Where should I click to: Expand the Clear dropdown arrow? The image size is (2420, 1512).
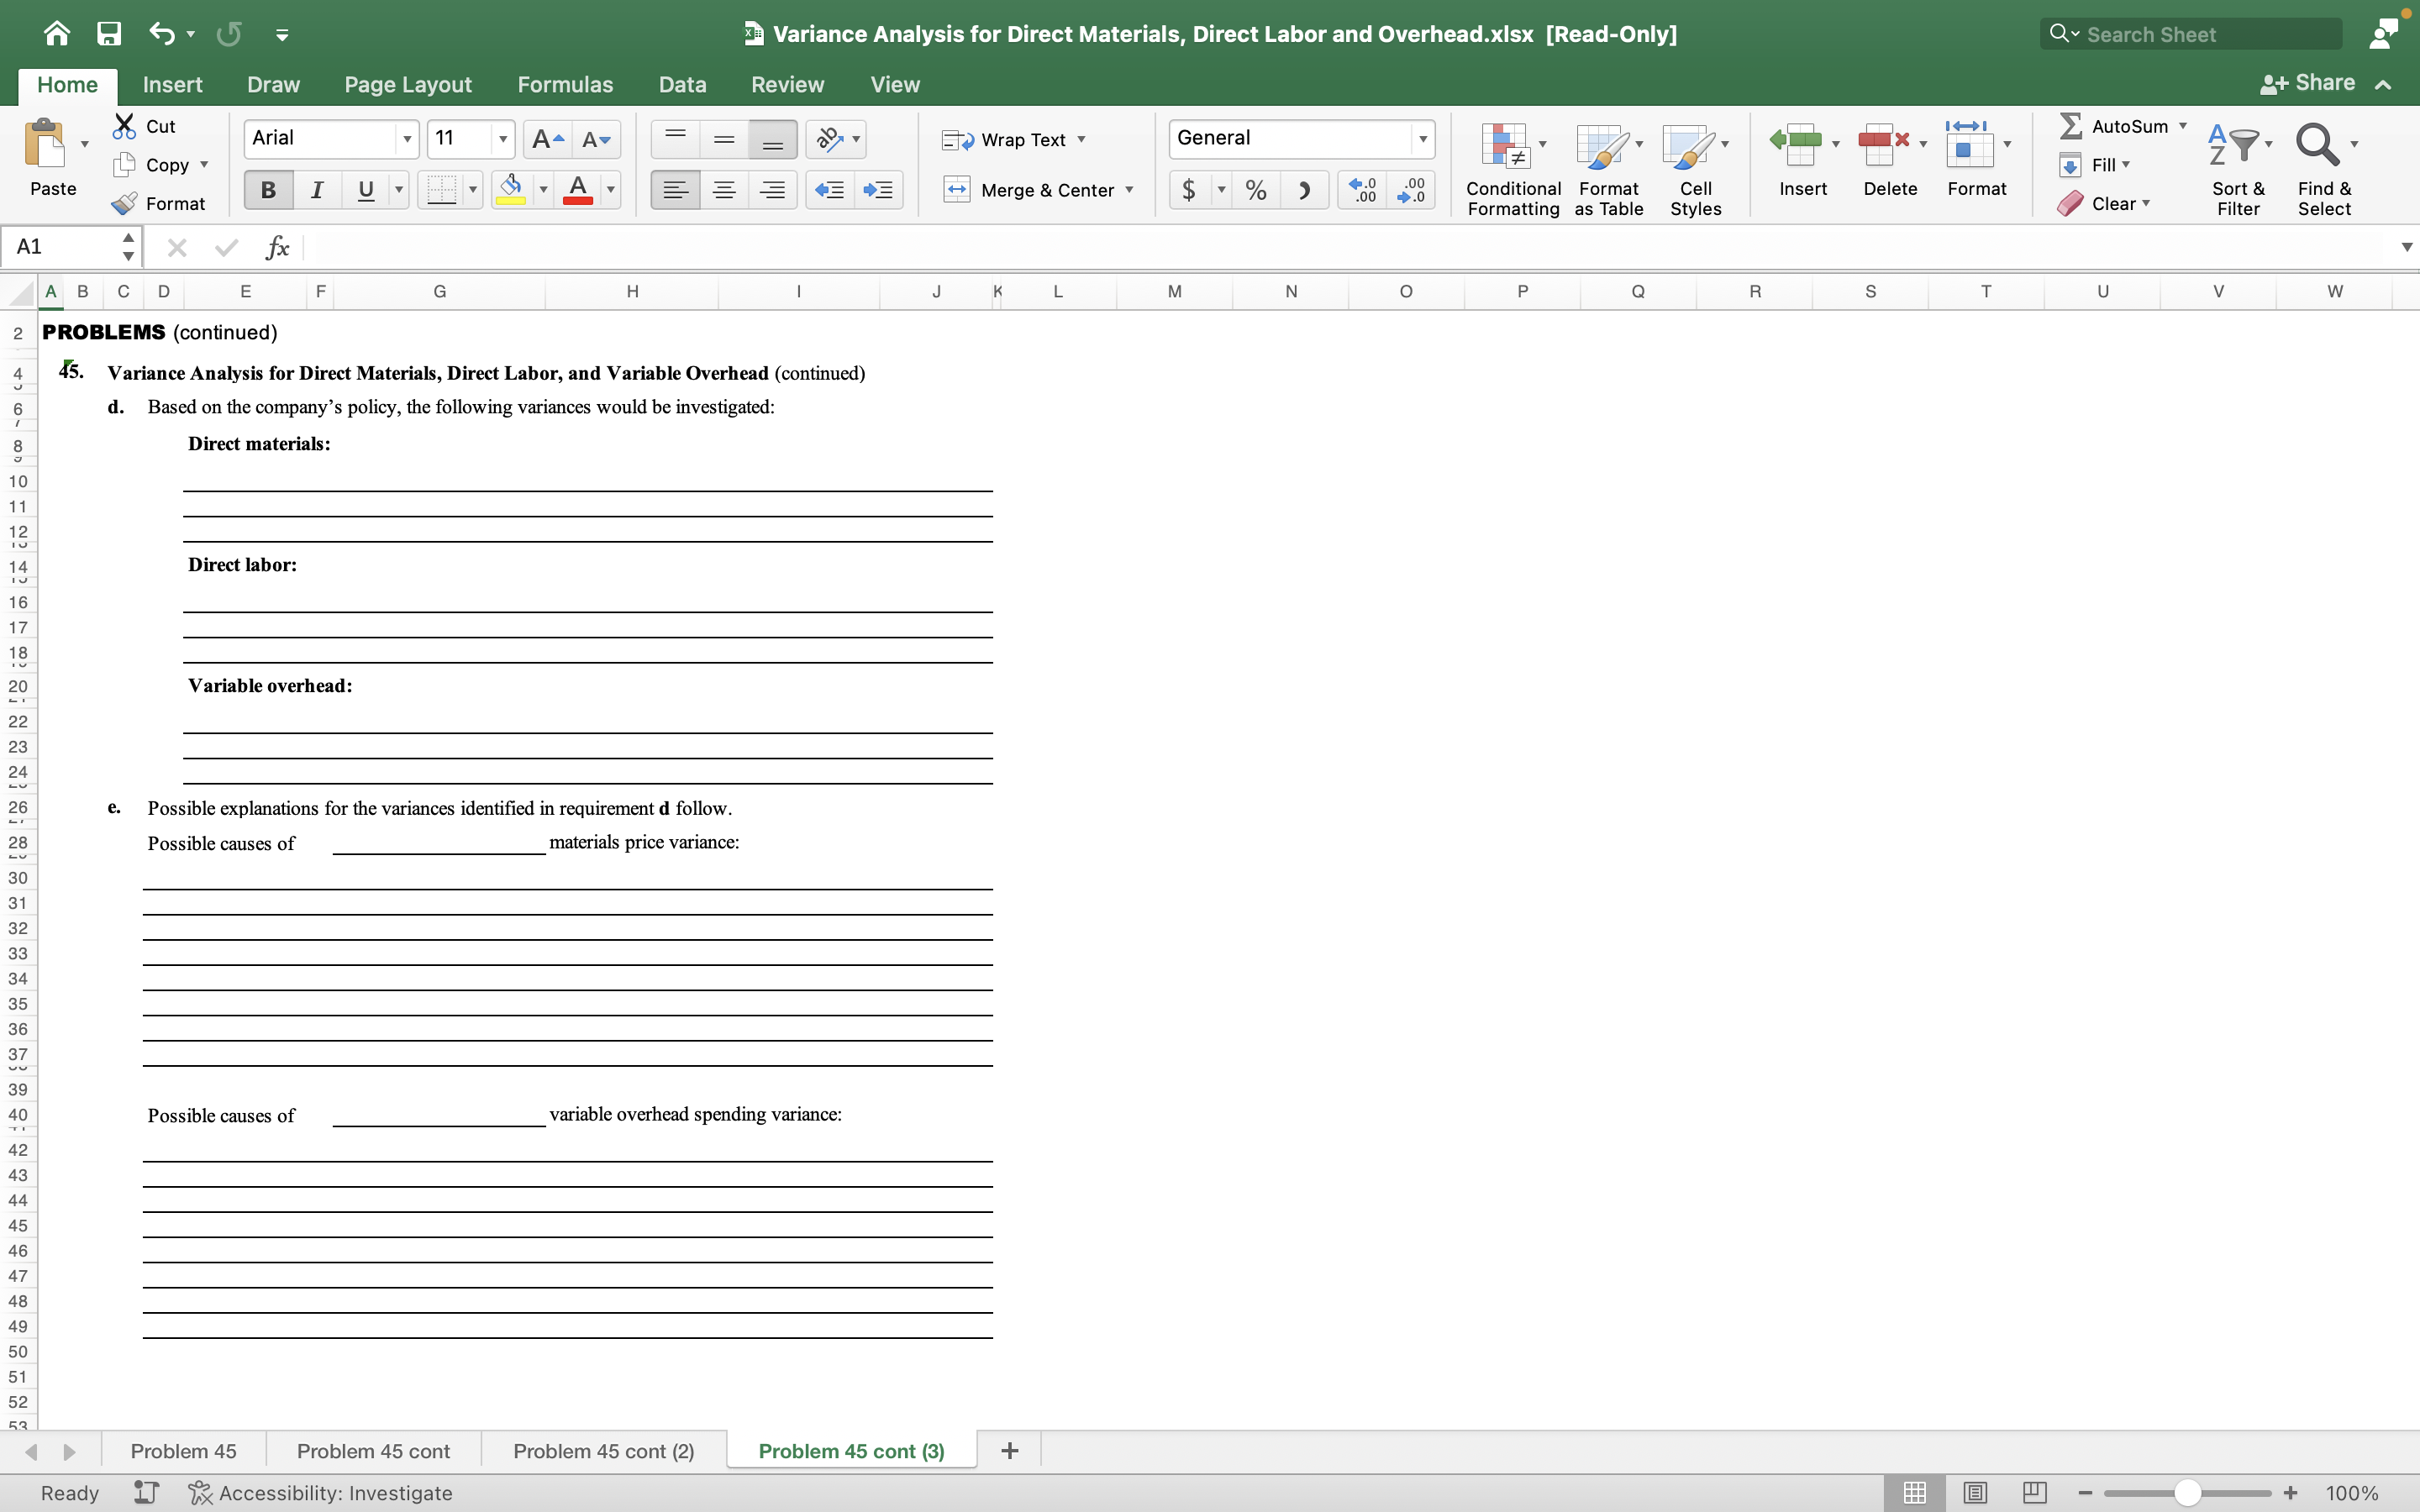2146,204
